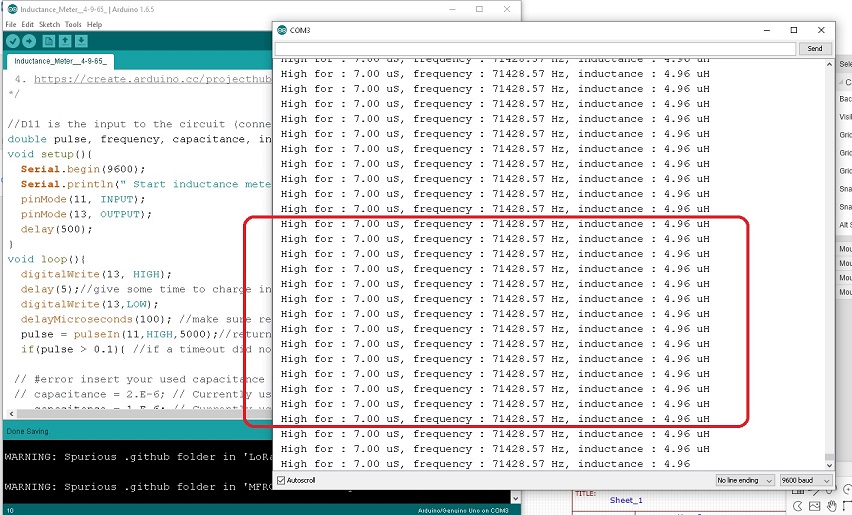Close the COM3 serial monitor window
852x515 pixels.
coord(821,30)
